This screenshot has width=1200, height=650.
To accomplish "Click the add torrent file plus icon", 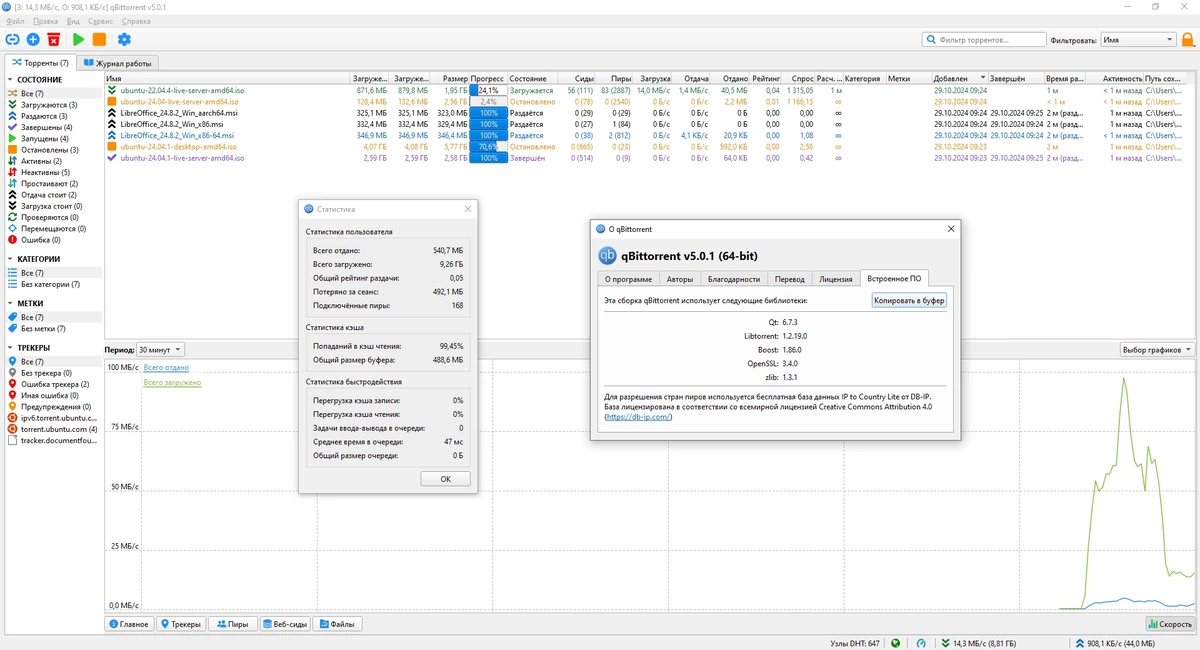I will click(x=33, y=39).
